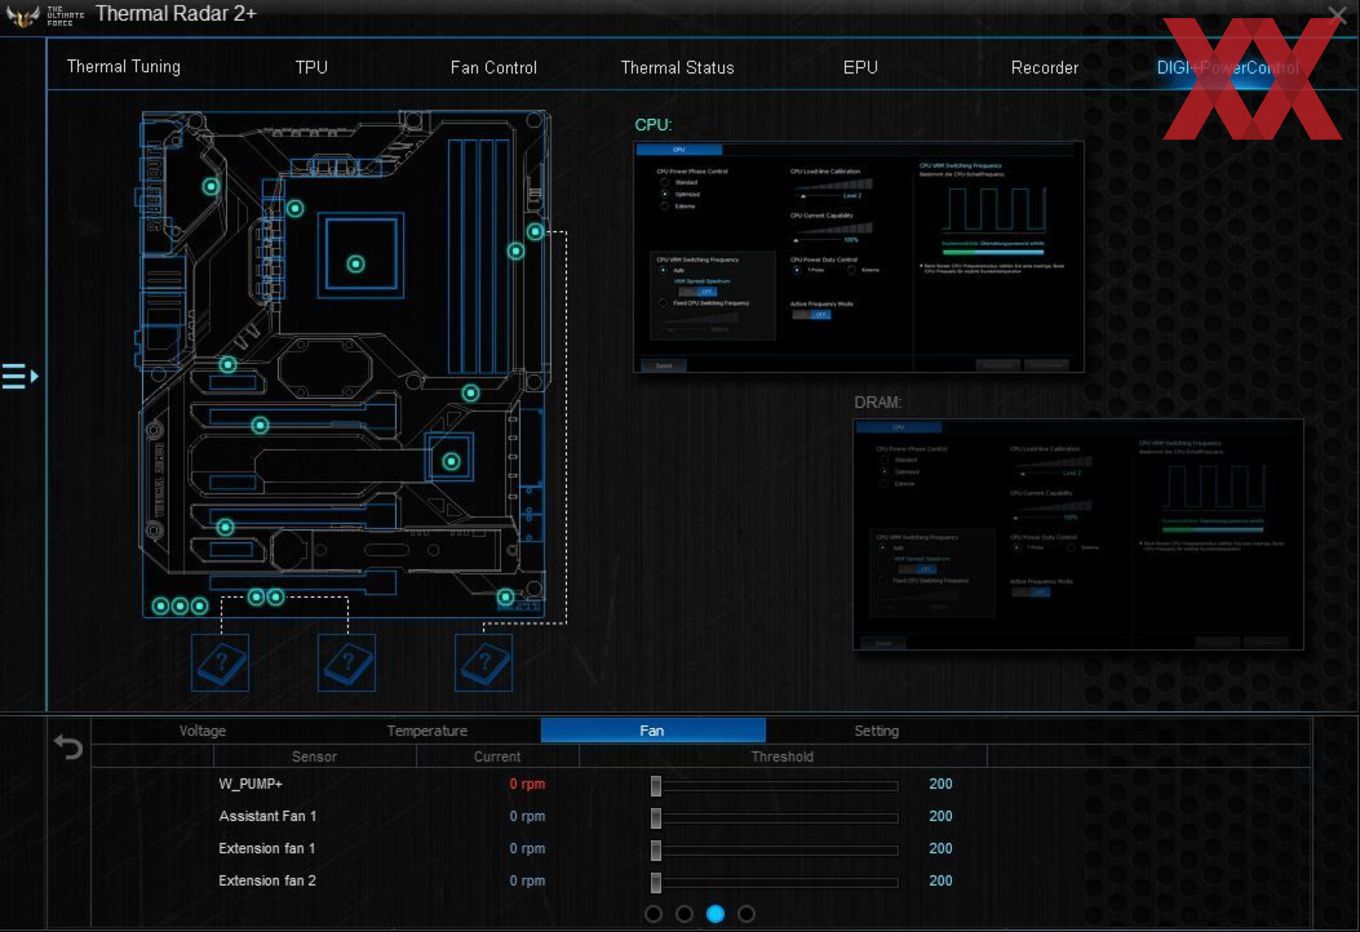Select the highlighted third page dot
The height and width of the screenshot is (932, 1360).
(x=715, y=913)
